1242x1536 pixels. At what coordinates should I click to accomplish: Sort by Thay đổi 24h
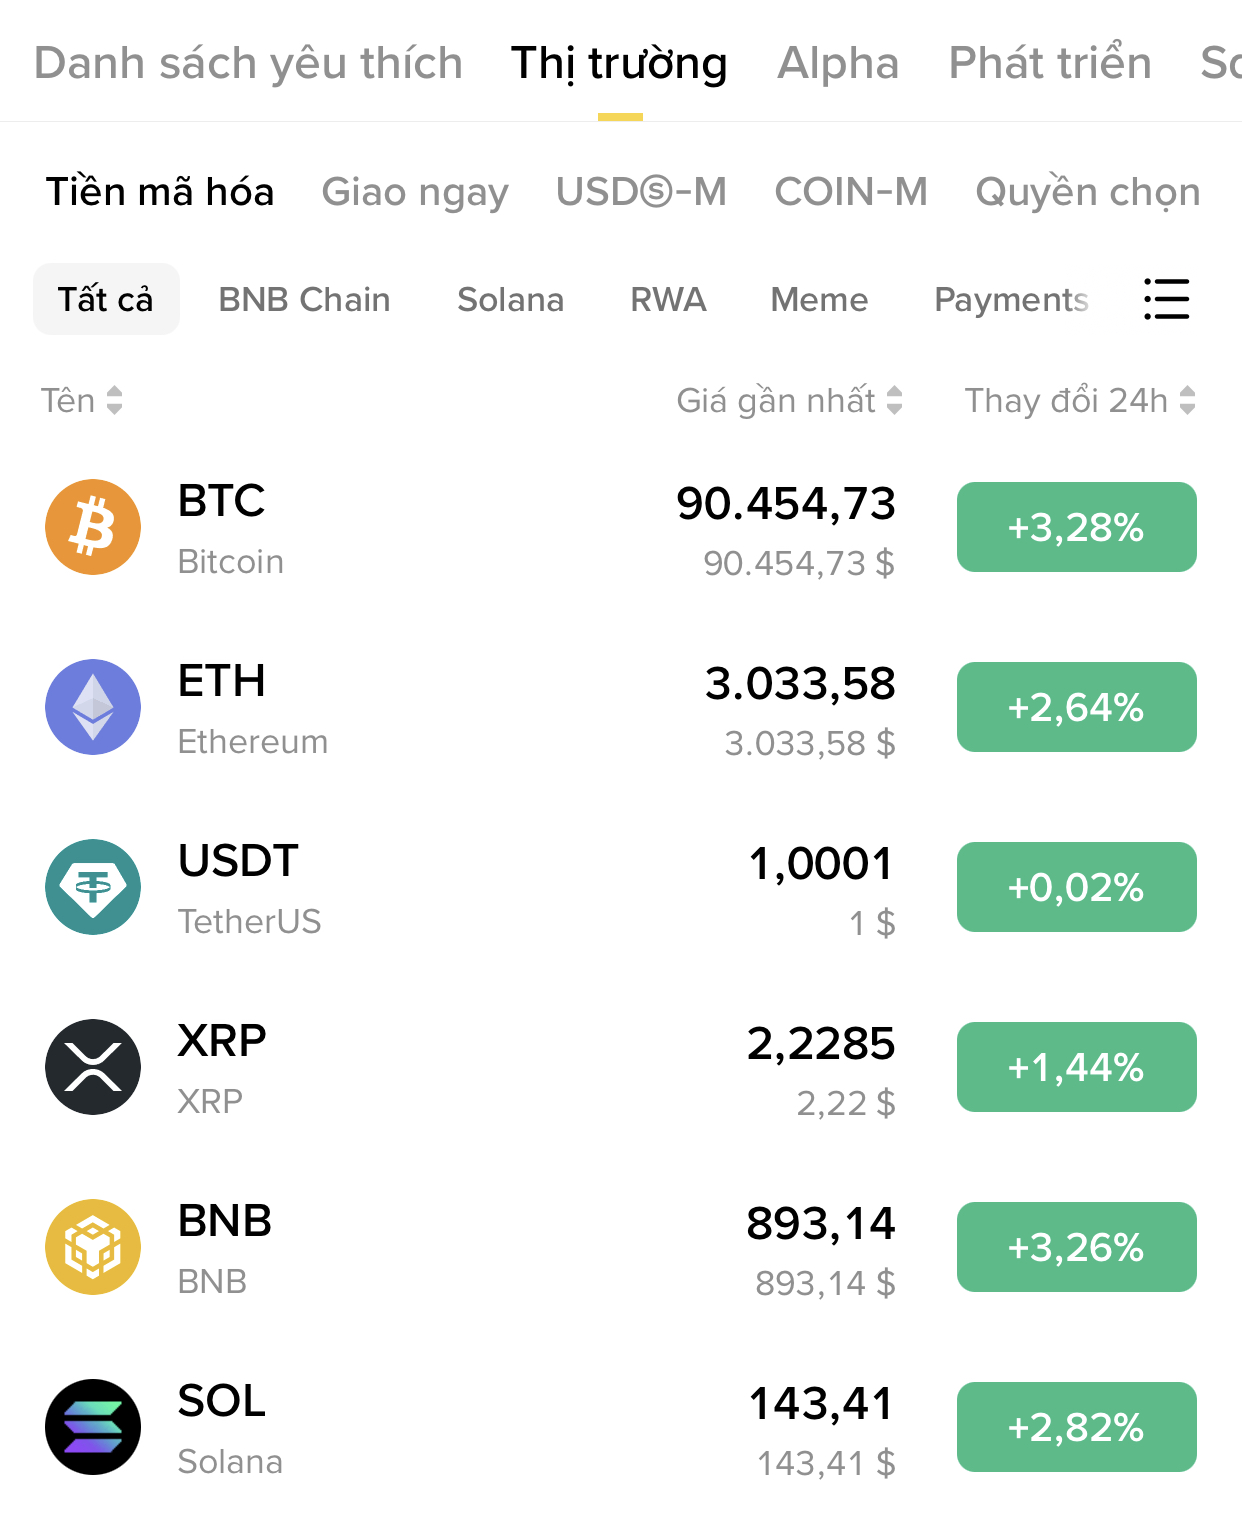coord(1079,401)
